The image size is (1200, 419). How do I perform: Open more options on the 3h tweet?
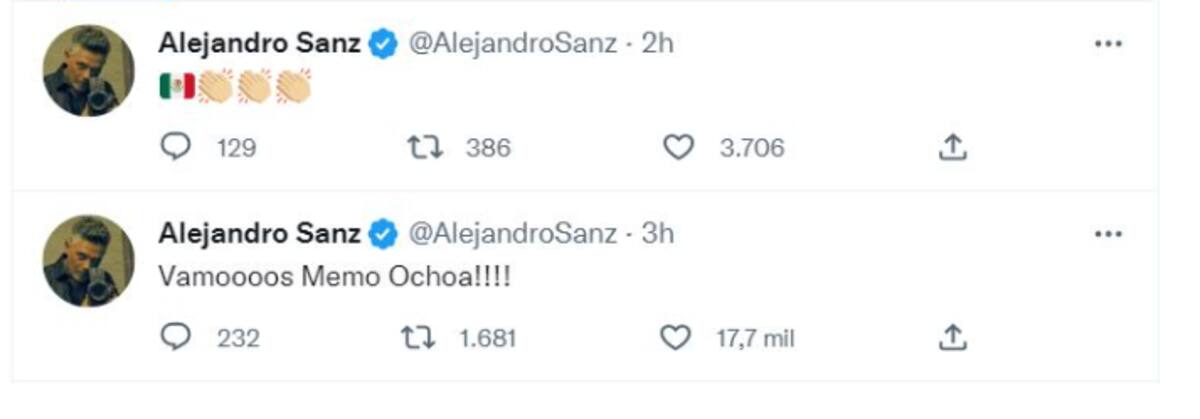[1108, 235]
